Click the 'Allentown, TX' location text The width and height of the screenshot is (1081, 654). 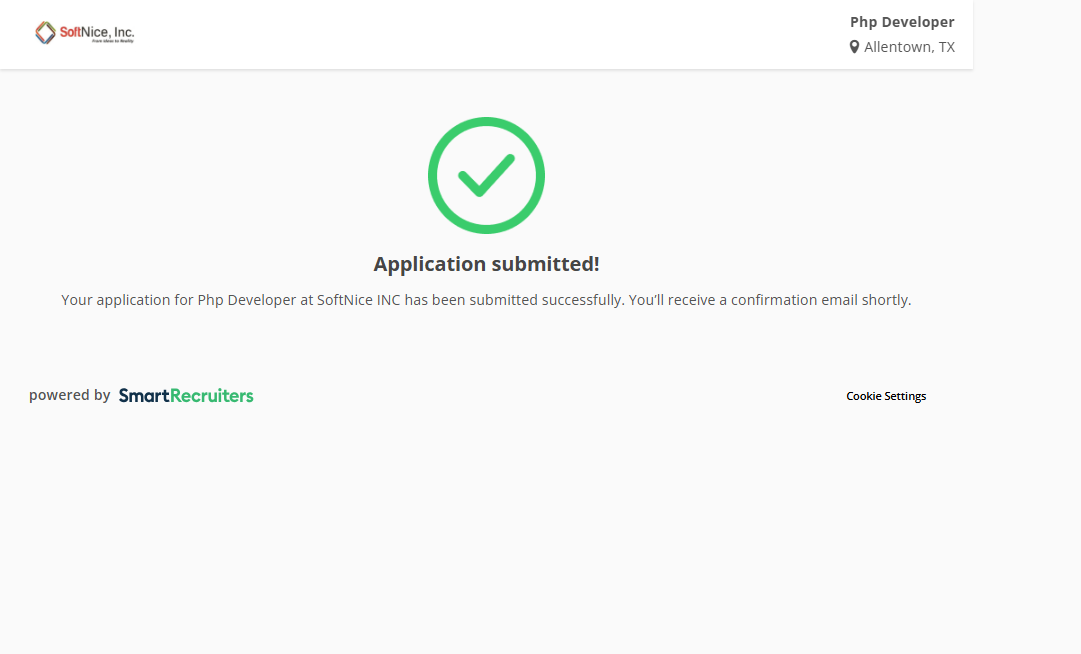tap(909, 47)
